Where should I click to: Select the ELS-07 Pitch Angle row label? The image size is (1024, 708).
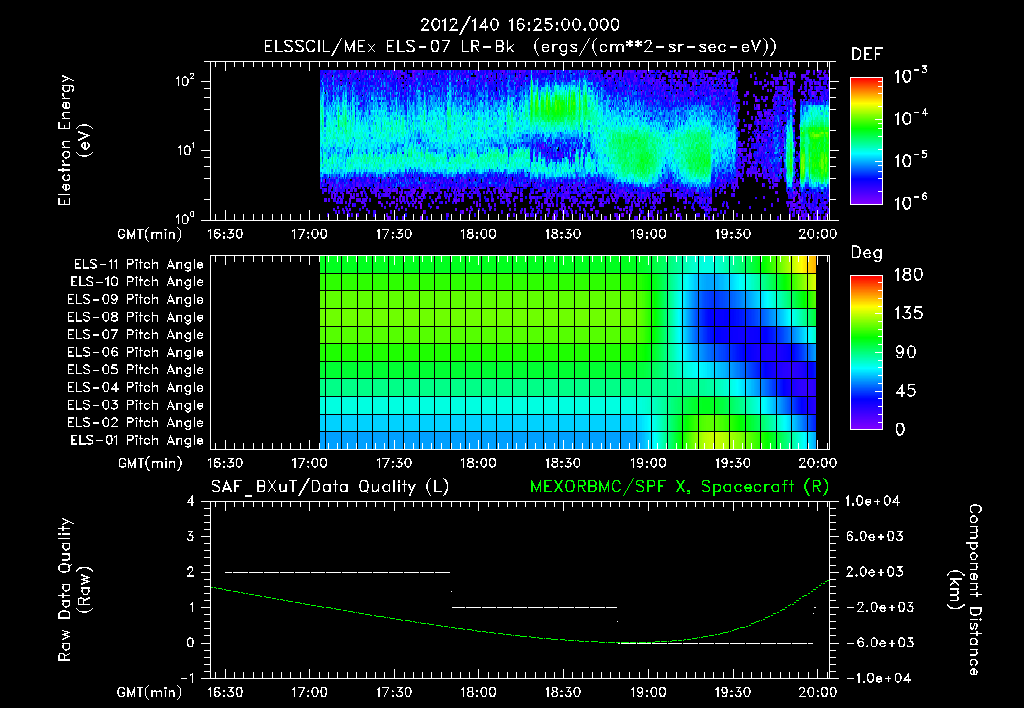coord(136,334)
